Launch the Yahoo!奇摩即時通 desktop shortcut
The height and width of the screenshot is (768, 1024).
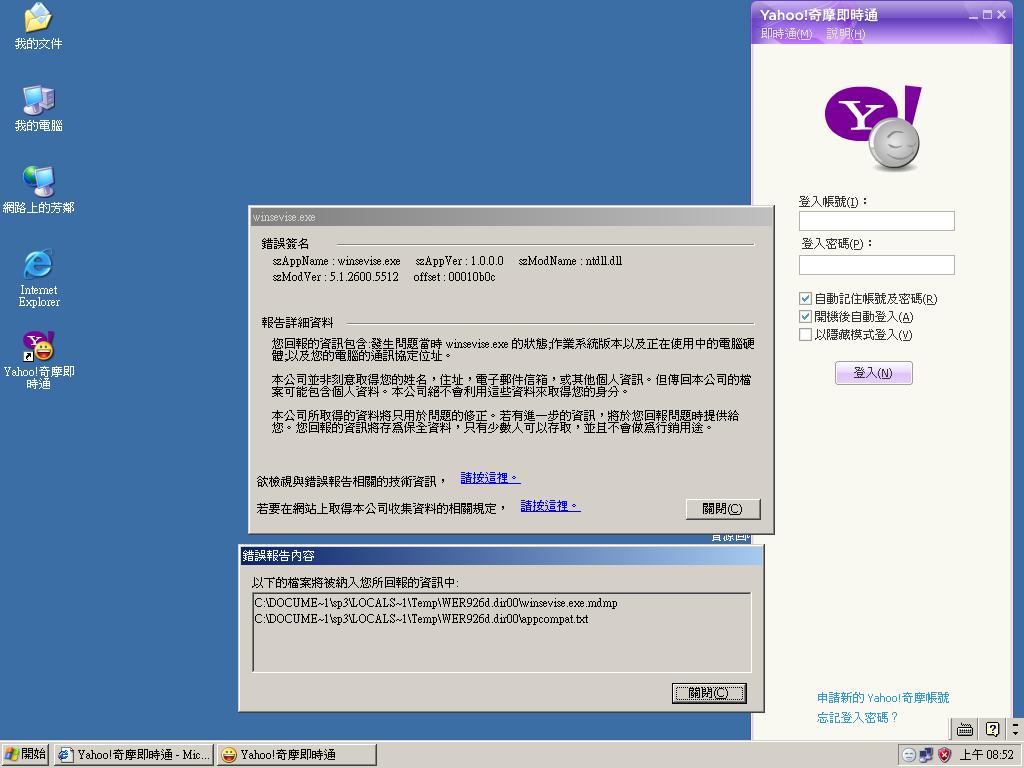pos(39,360)
